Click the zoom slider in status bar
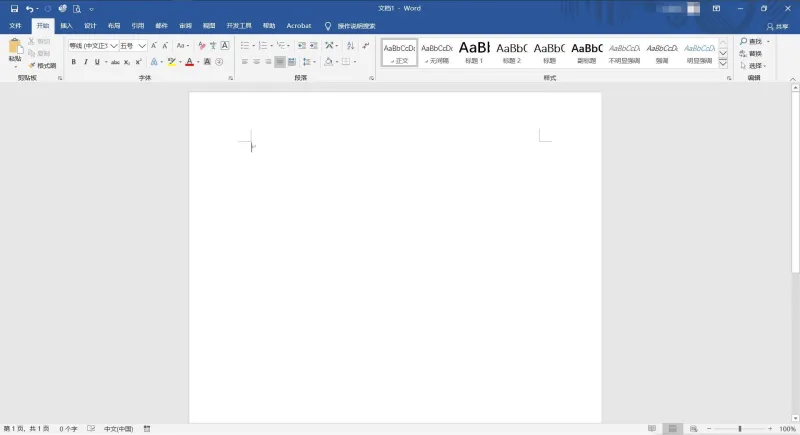This screenshot has width=800, height=435. pyautogui.click(x=739, y=429)
